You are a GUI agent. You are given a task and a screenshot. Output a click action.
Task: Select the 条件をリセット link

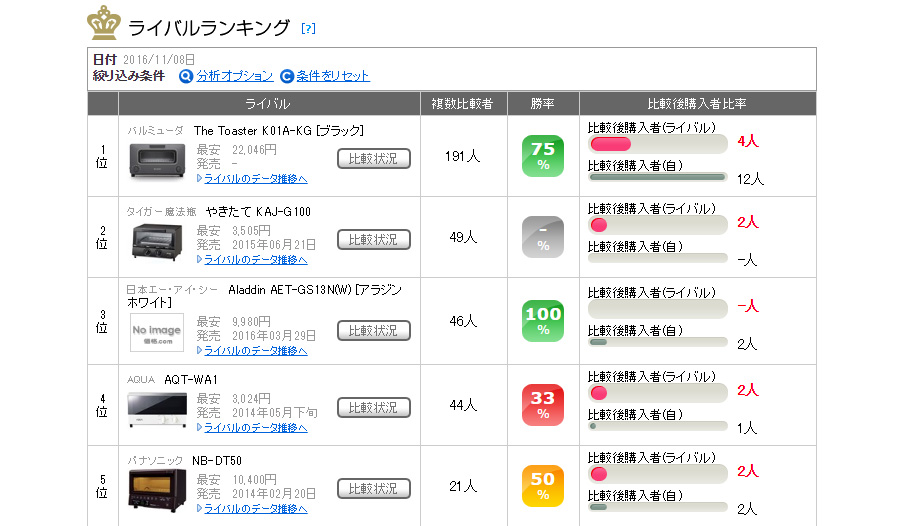tap(333, 76)
